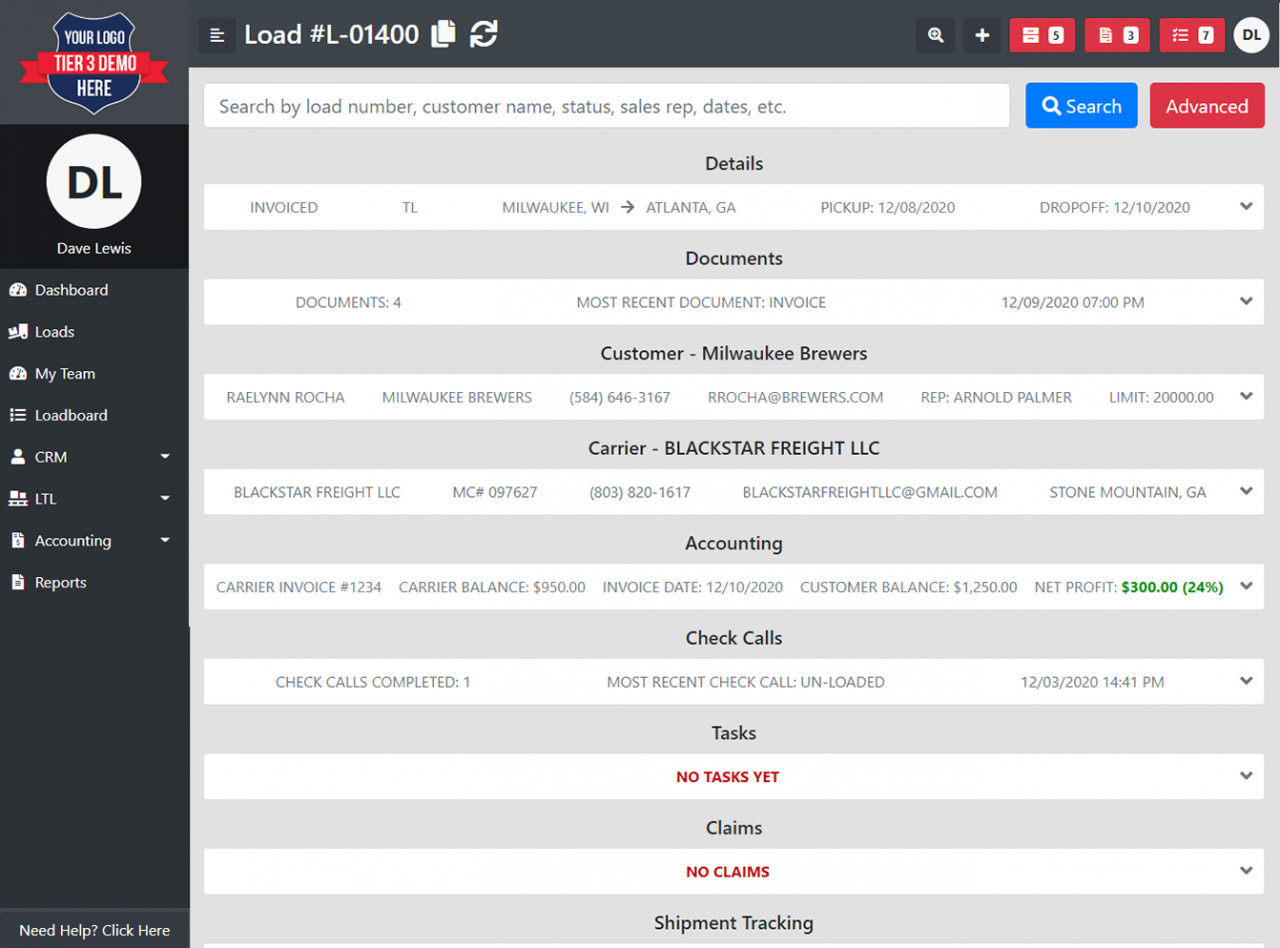The image size is (1280, 948).
Task: Click the blue Search button
Action: (x=1081, y=105)
